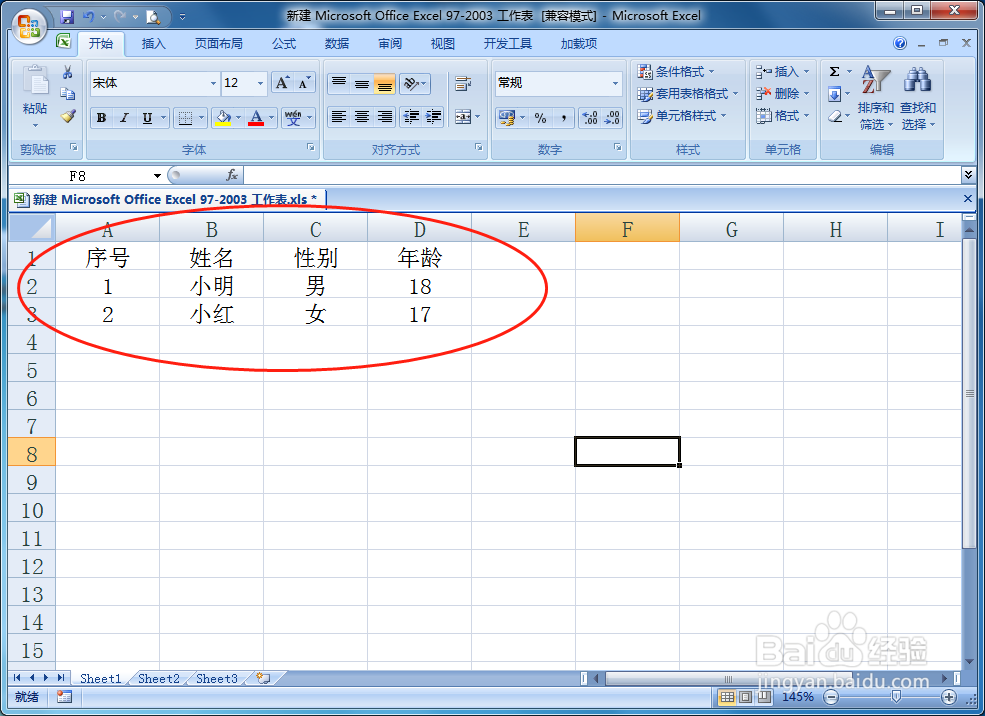Switch to the Sheet2 worksheet tab
The image size is (985, 716).
click(157, 678)
